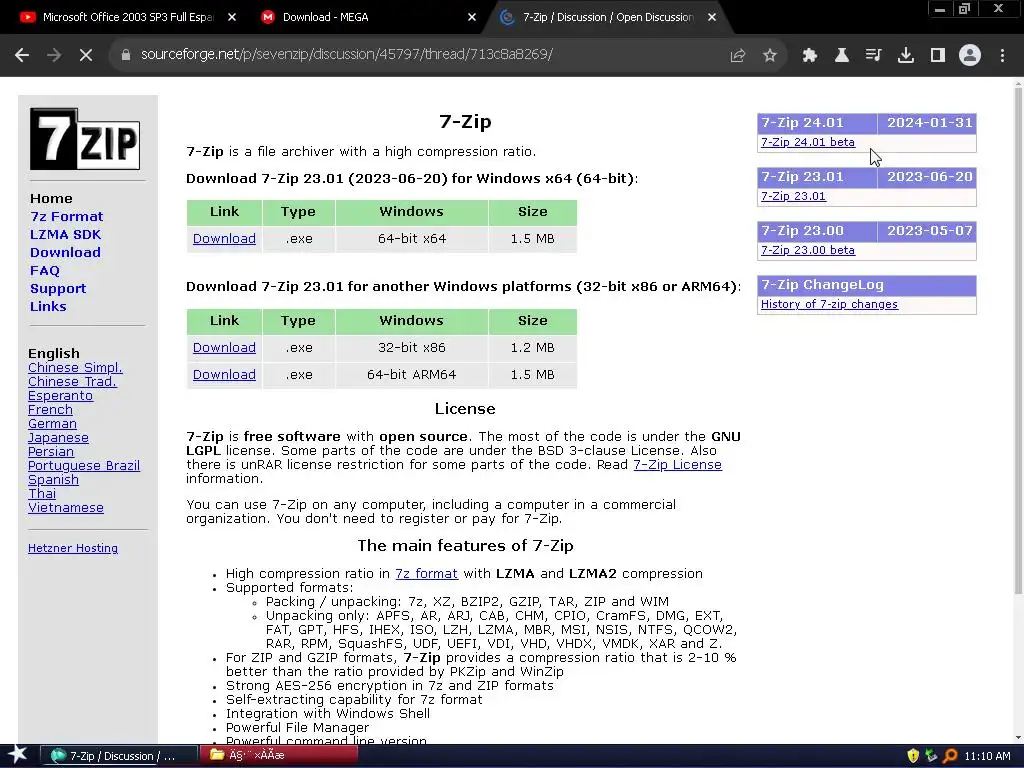Switch language to French
Viewport: 1024px width, 768px height.
pyautogui.click(x=50, y=410)
